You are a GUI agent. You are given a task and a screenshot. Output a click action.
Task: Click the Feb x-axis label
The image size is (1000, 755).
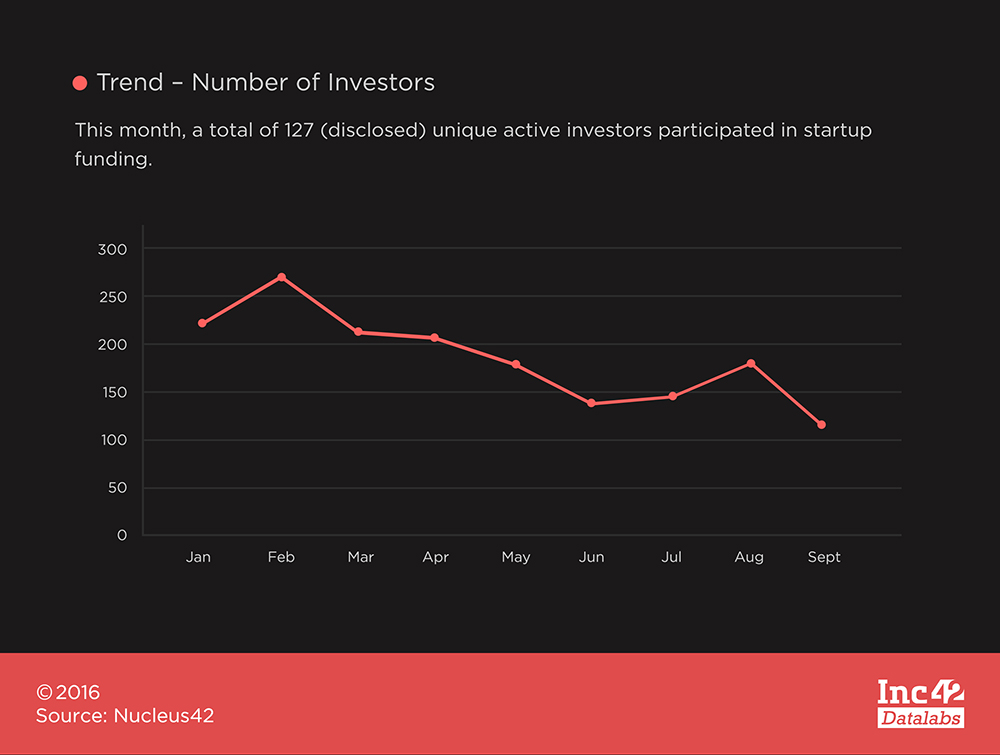[281, 557]
